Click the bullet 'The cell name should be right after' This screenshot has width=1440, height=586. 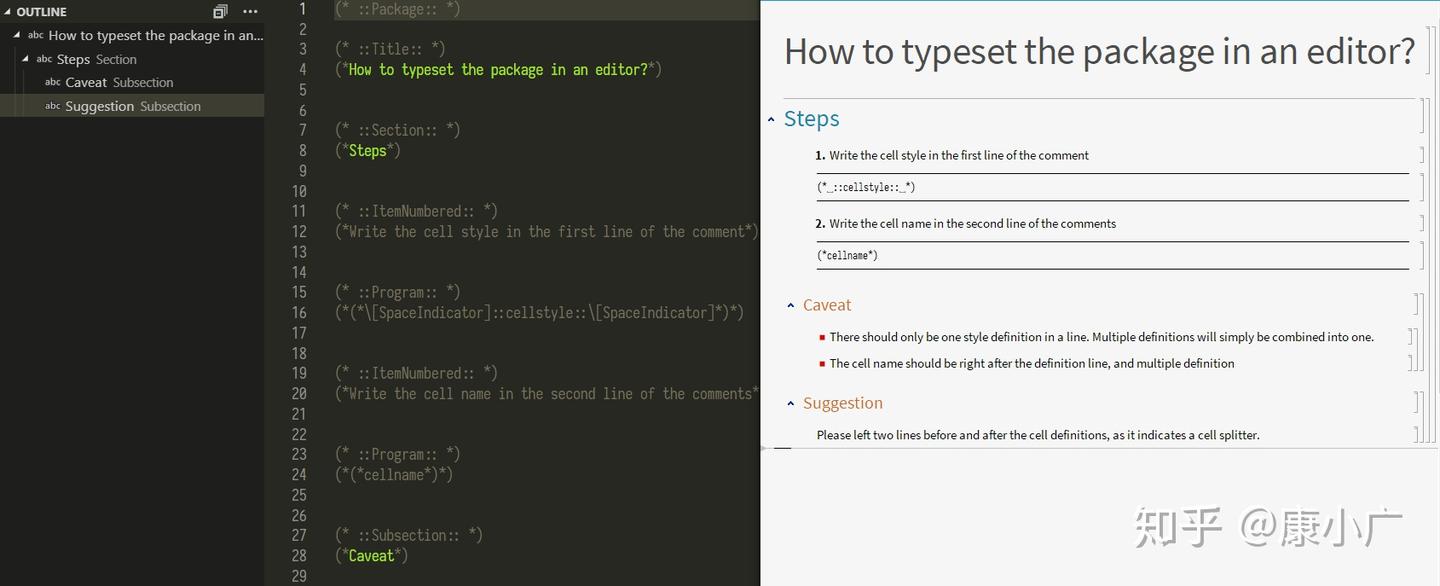click(1032, 363)
